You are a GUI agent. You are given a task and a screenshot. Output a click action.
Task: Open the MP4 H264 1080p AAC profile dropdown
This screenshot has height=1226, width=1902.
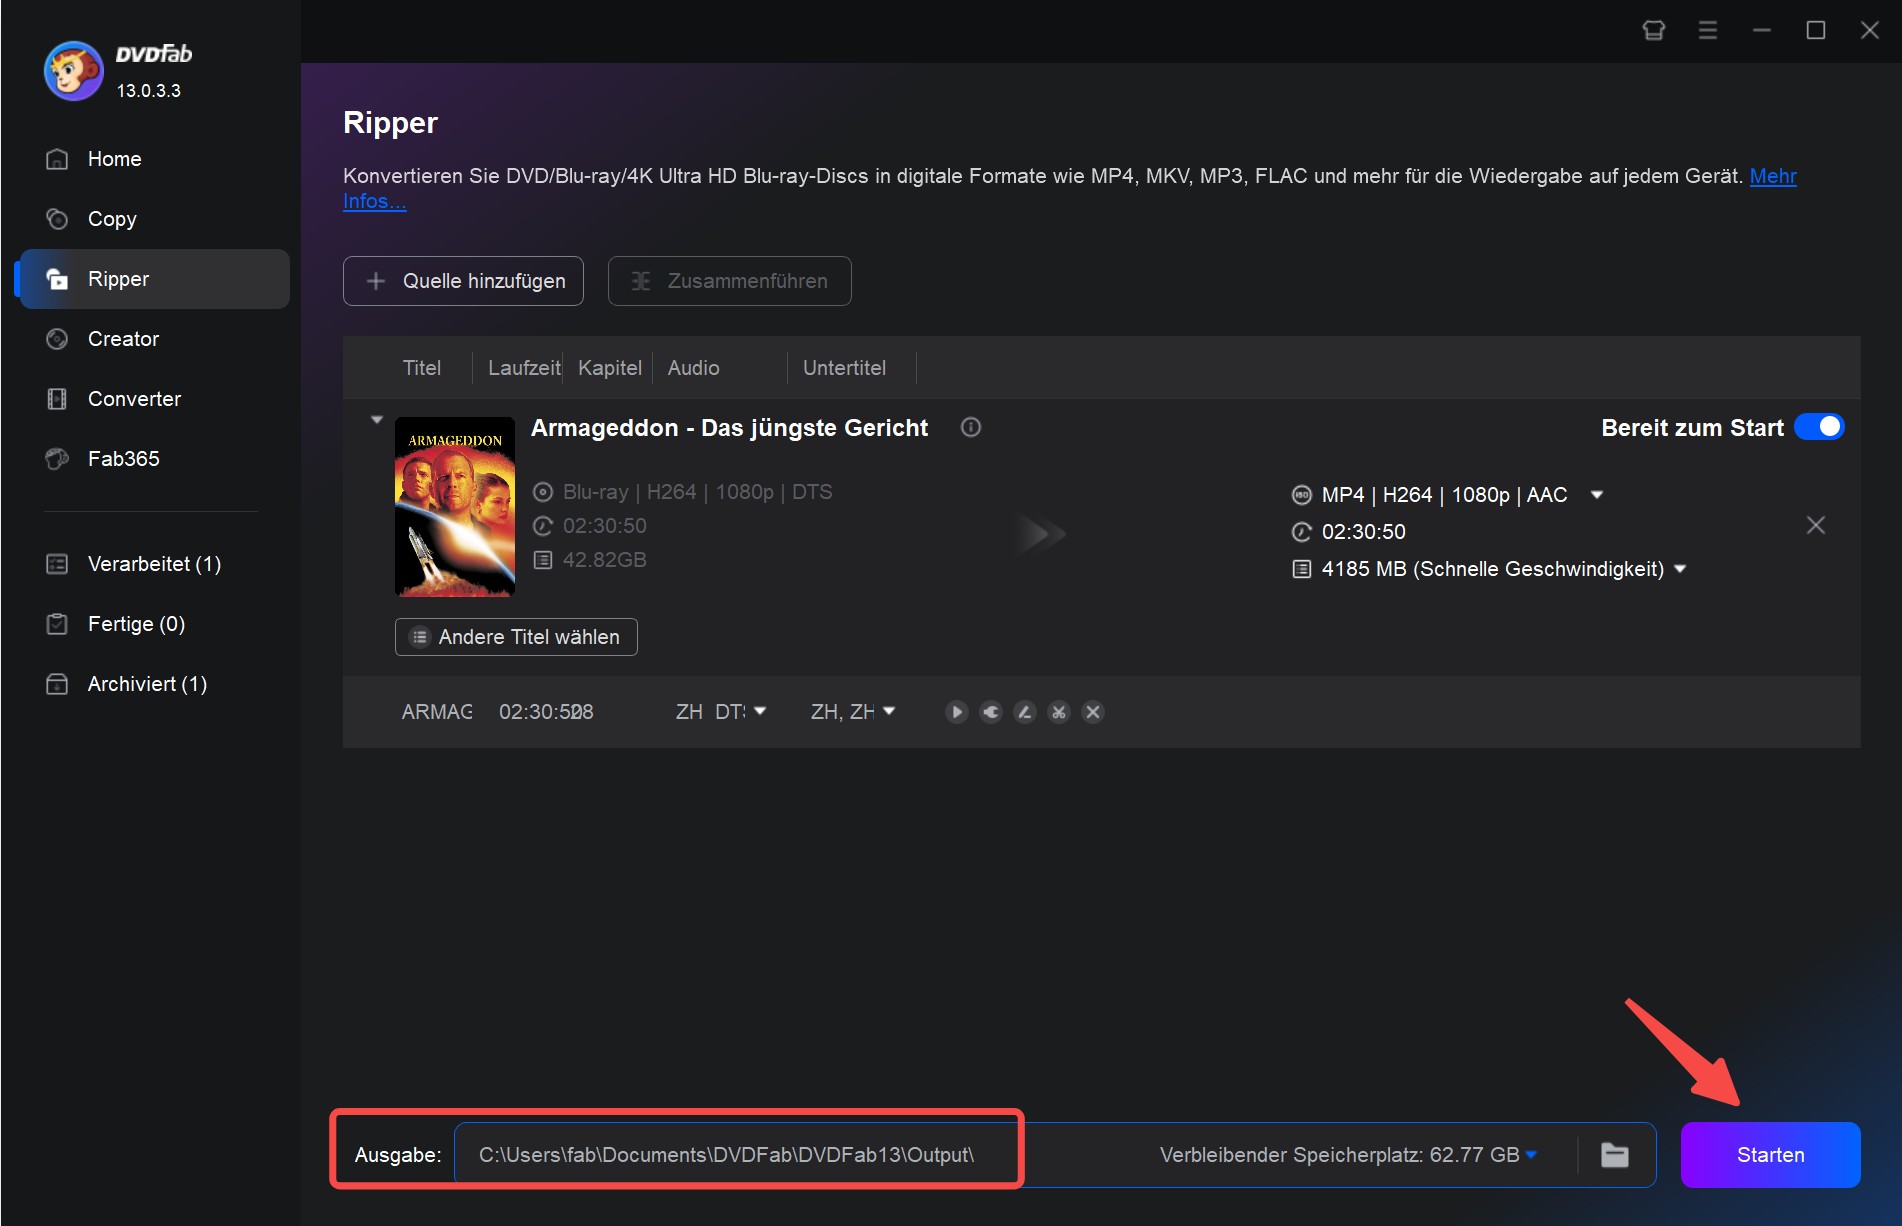tap(1597, 495)
